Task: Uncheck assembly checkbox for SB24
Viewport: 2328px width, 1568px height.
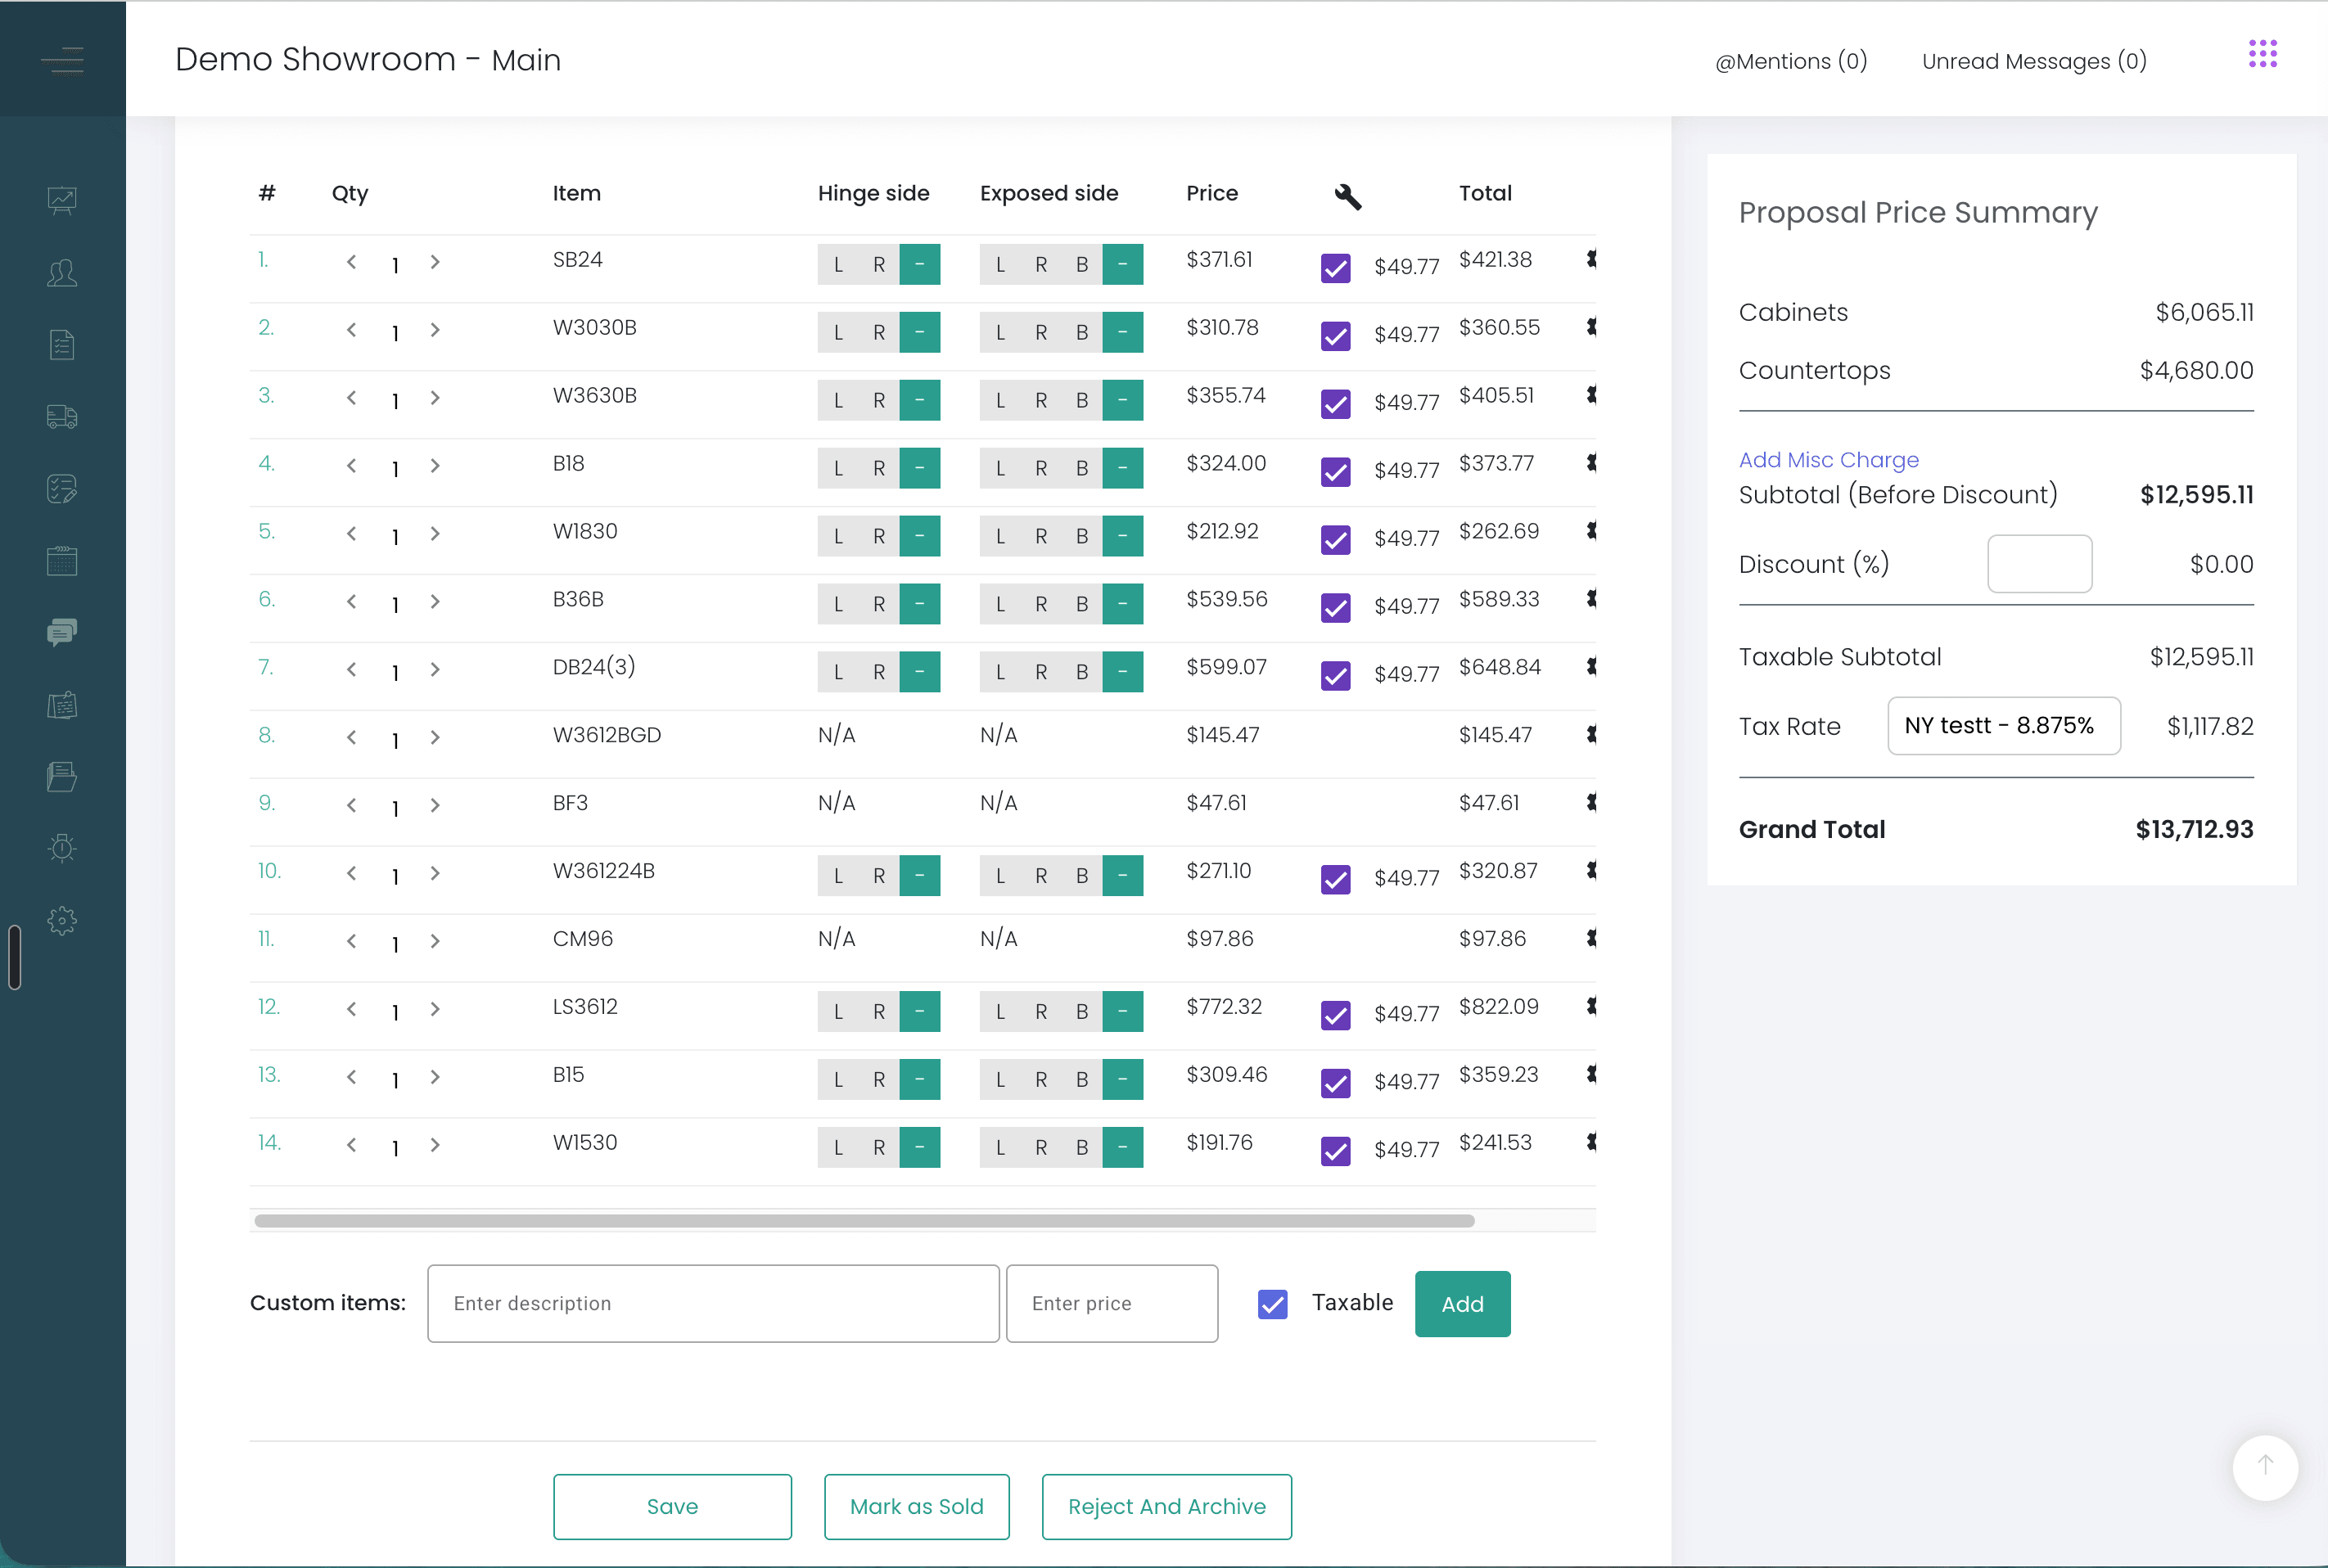Action: coord(1336,267)
